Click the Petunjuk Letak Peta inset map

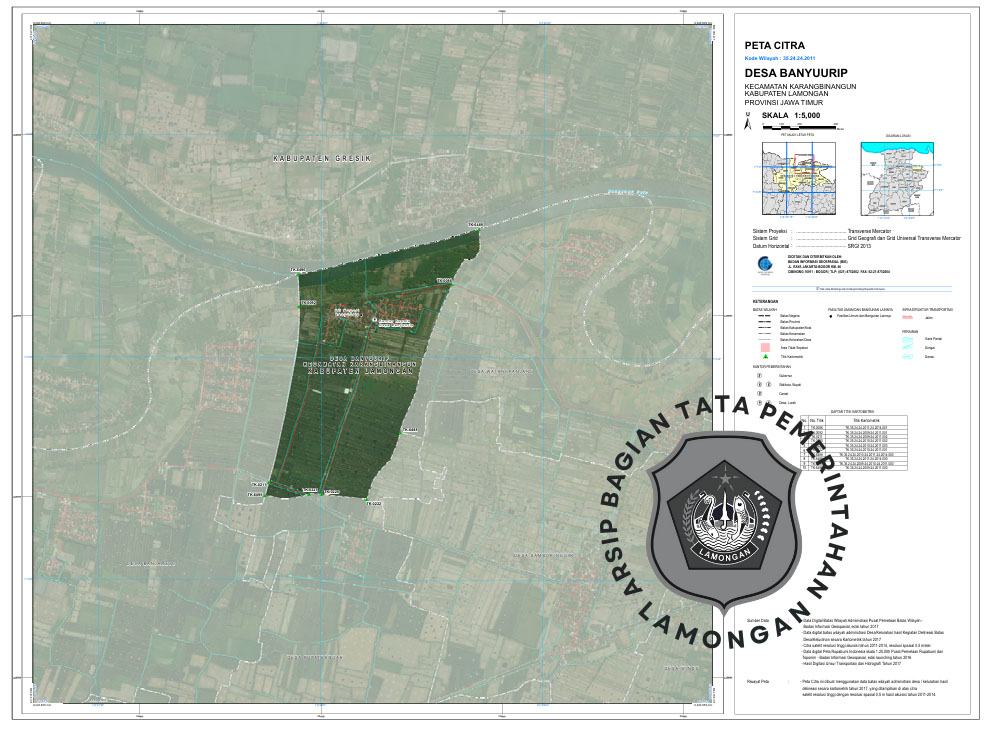tap(797, 177)
